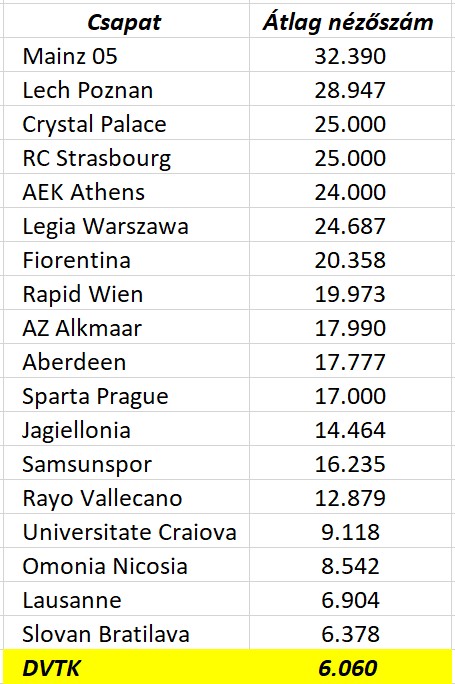The image size is (455, 684).
Task: Select the highlighted yellow DVTK cell
Action: [x=127, y=667]
